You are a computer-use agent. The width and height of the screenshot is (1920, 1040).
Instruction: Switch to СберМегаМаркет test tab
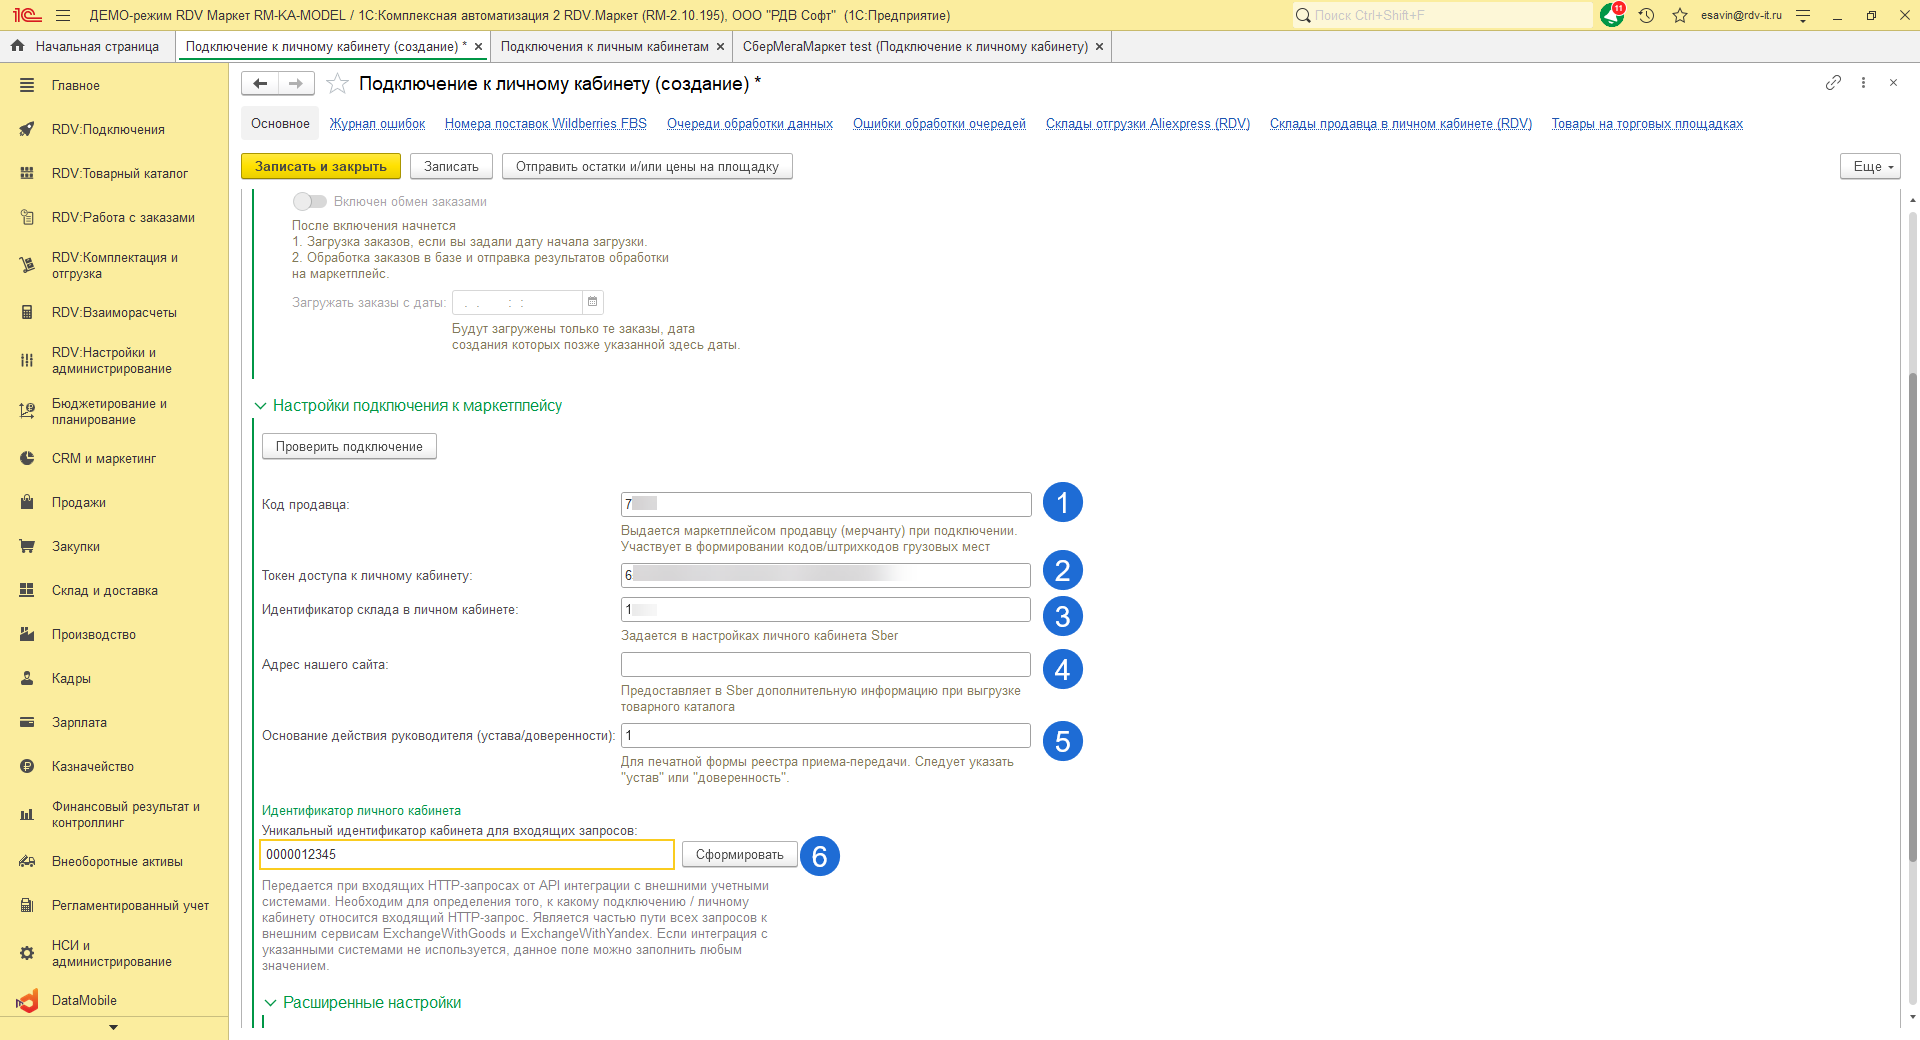tap(915, 47)
